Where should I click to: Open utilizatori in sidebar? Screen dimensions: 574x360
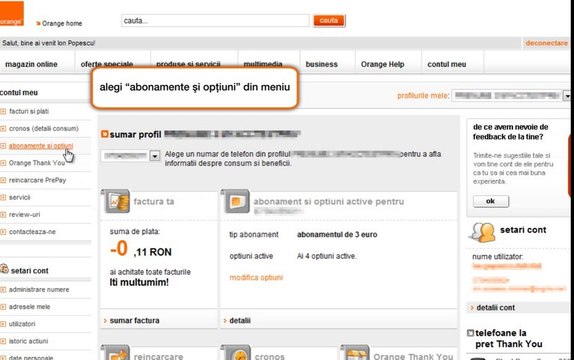coord(22,324)
